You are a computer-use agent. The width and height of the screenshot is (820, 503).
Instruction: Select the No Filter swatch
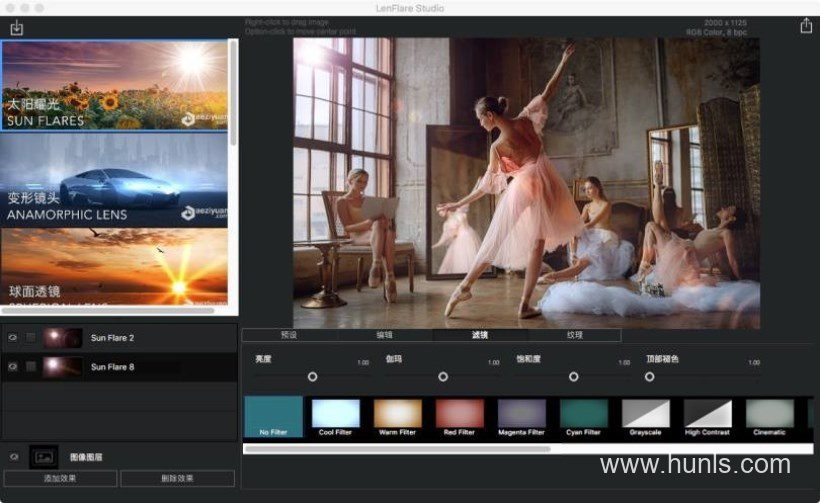point(274,417)
